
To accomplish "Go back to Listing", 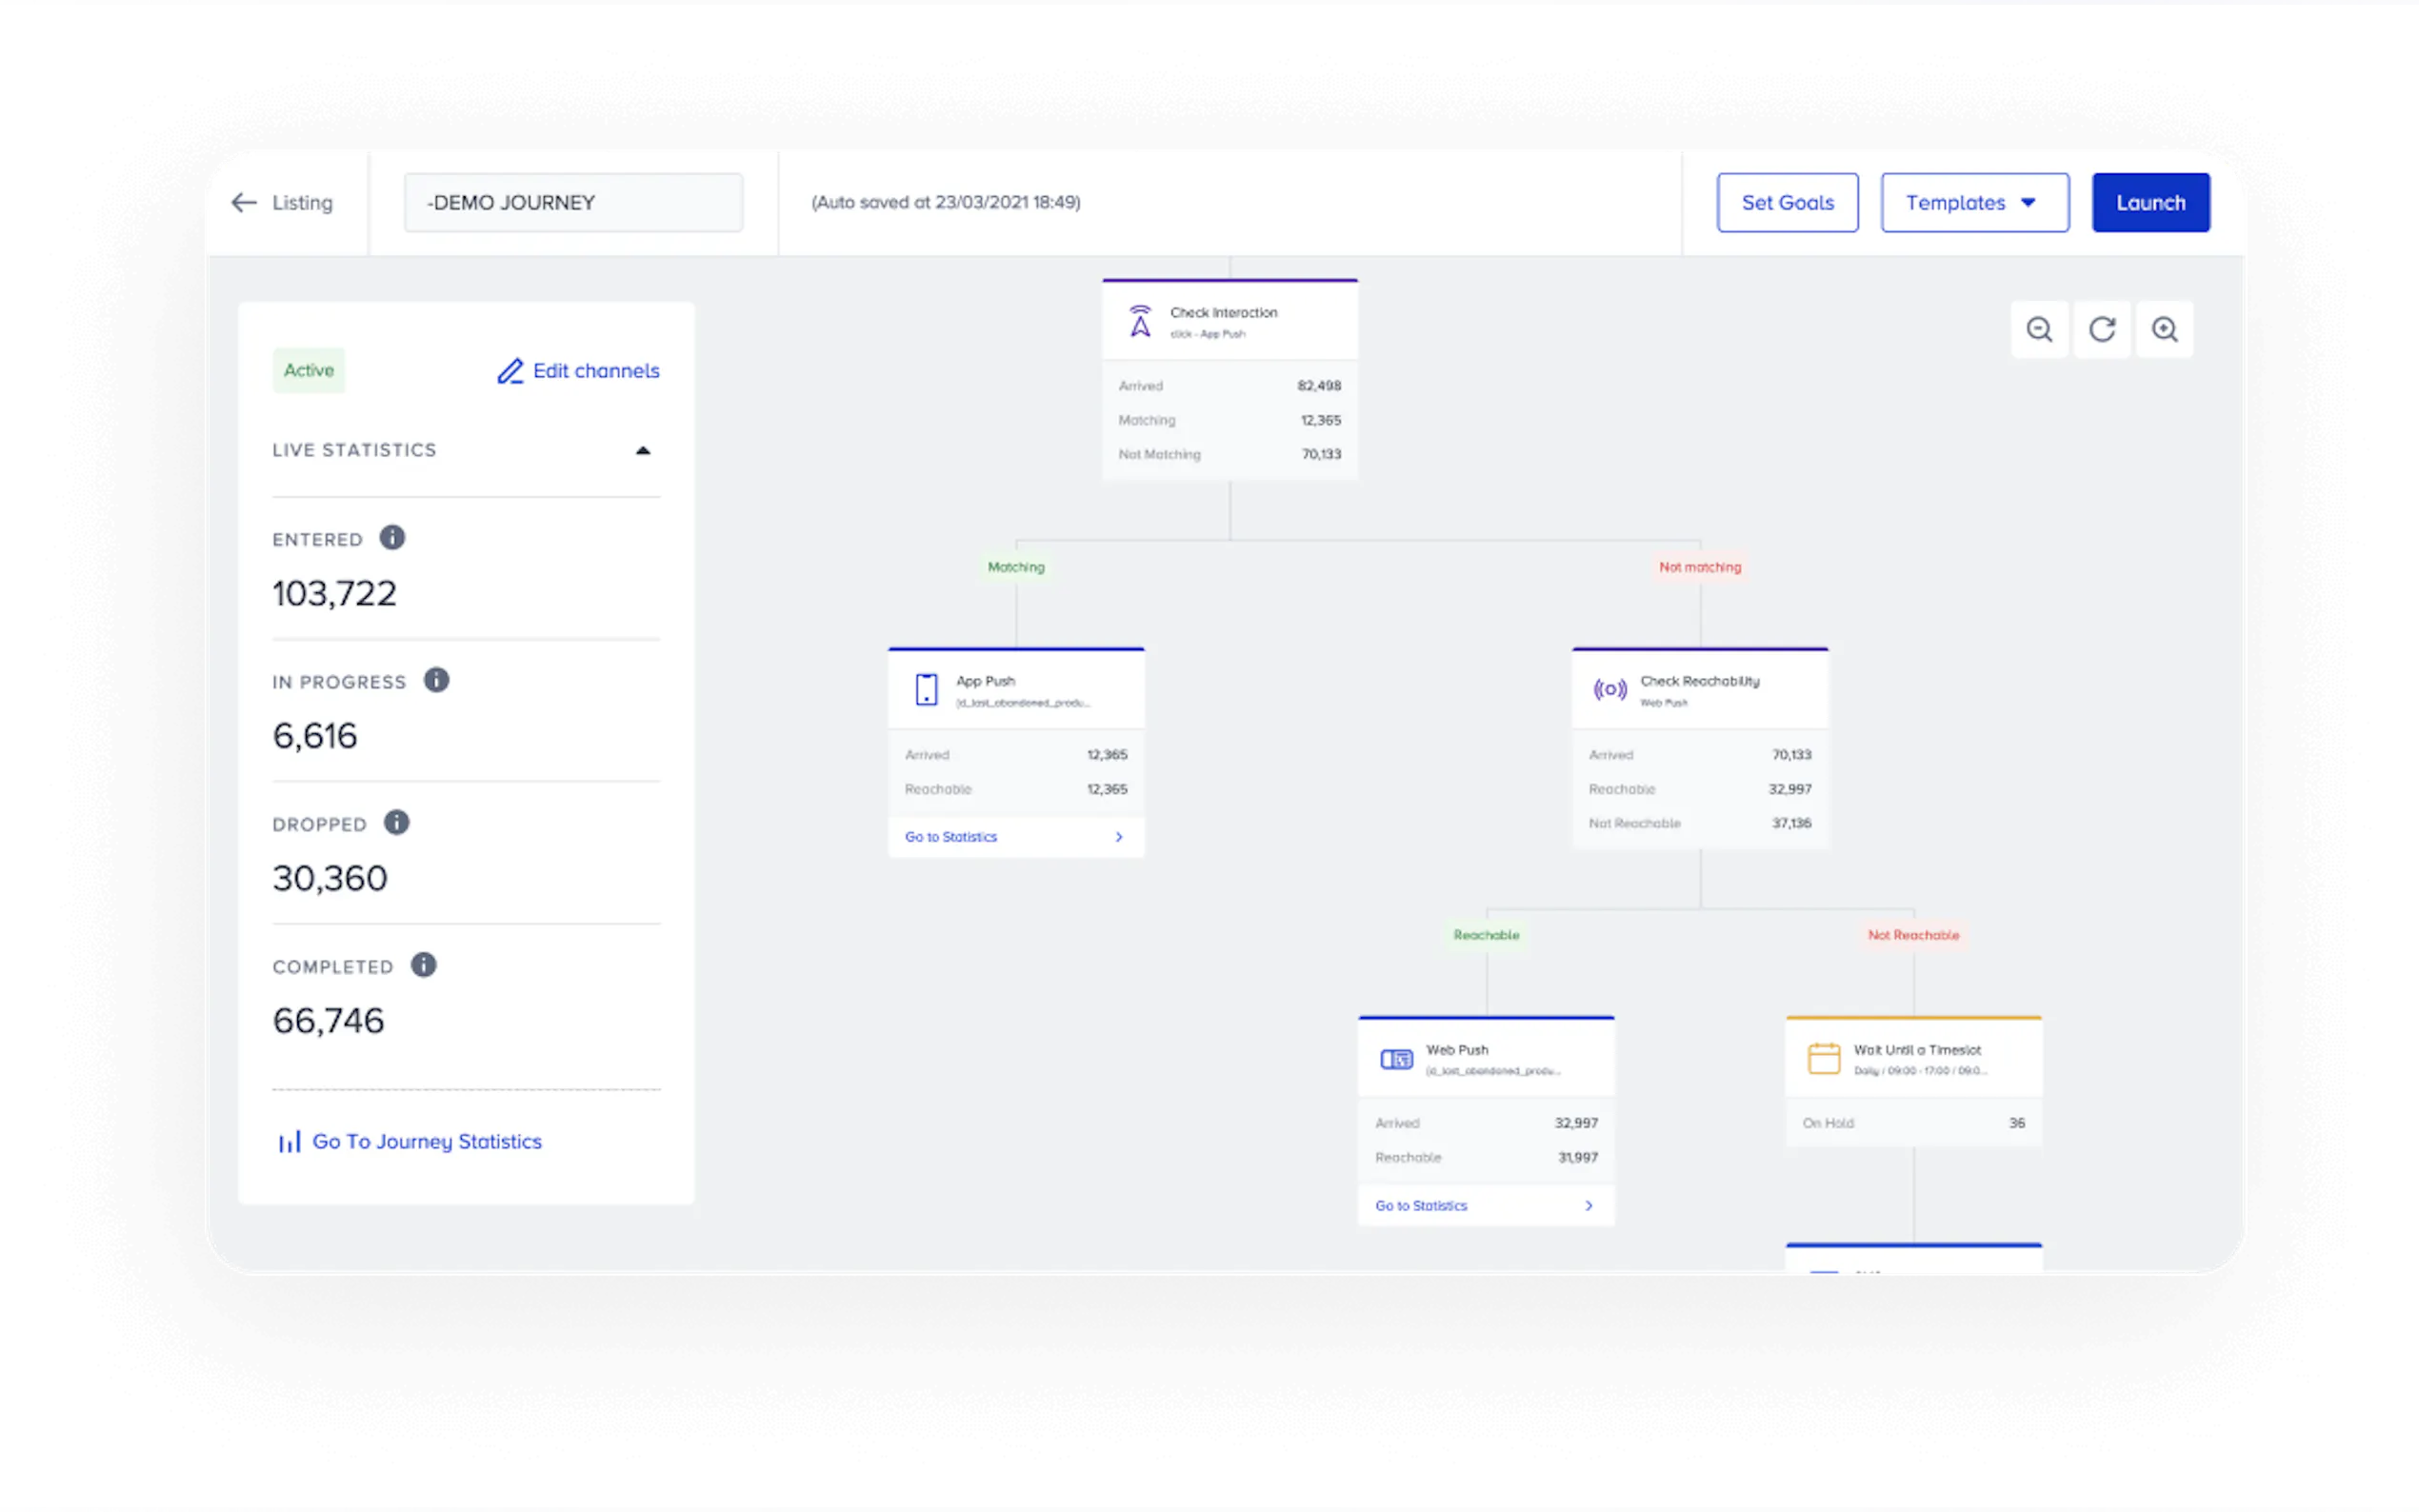I will click(x=283, y=203).
